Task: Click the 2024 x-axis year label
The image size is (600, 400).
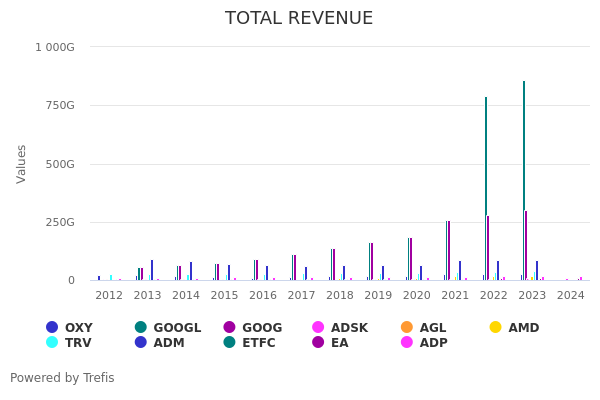Action: click(x=570, y=295)
